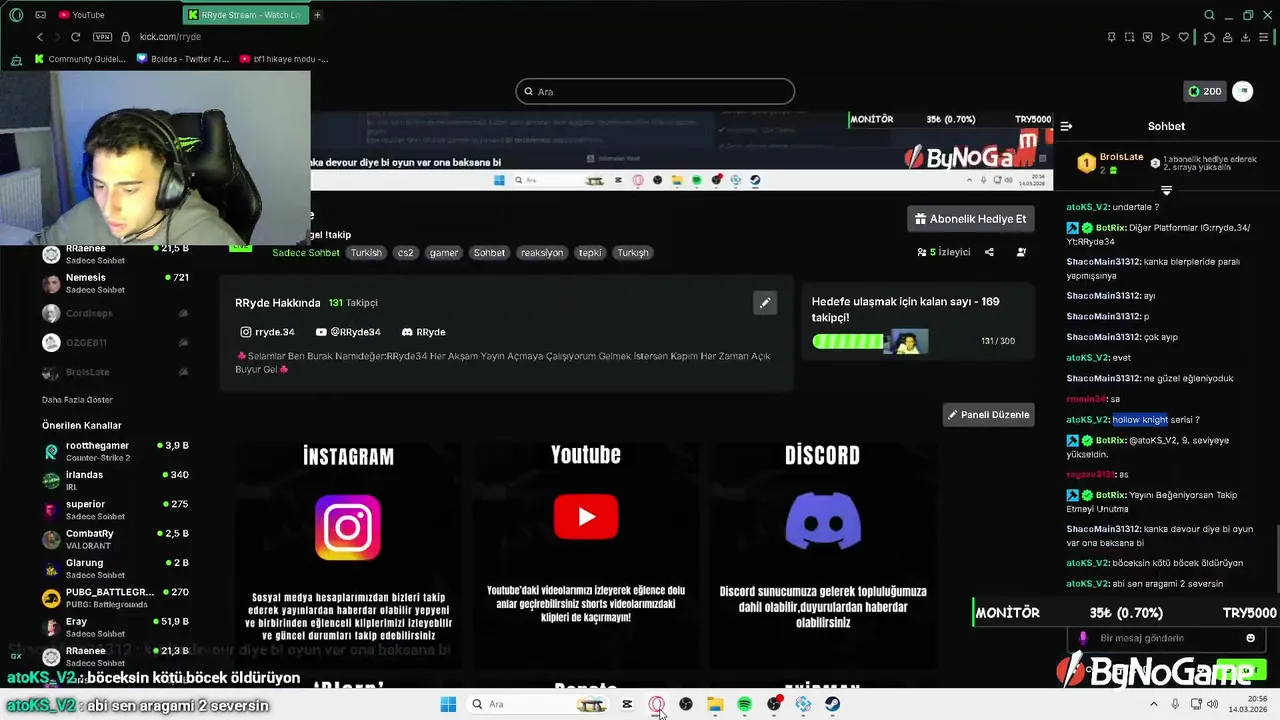Open rootthegamer recommended channel
Screen dimensions: 1280x720
click(115, 451)
